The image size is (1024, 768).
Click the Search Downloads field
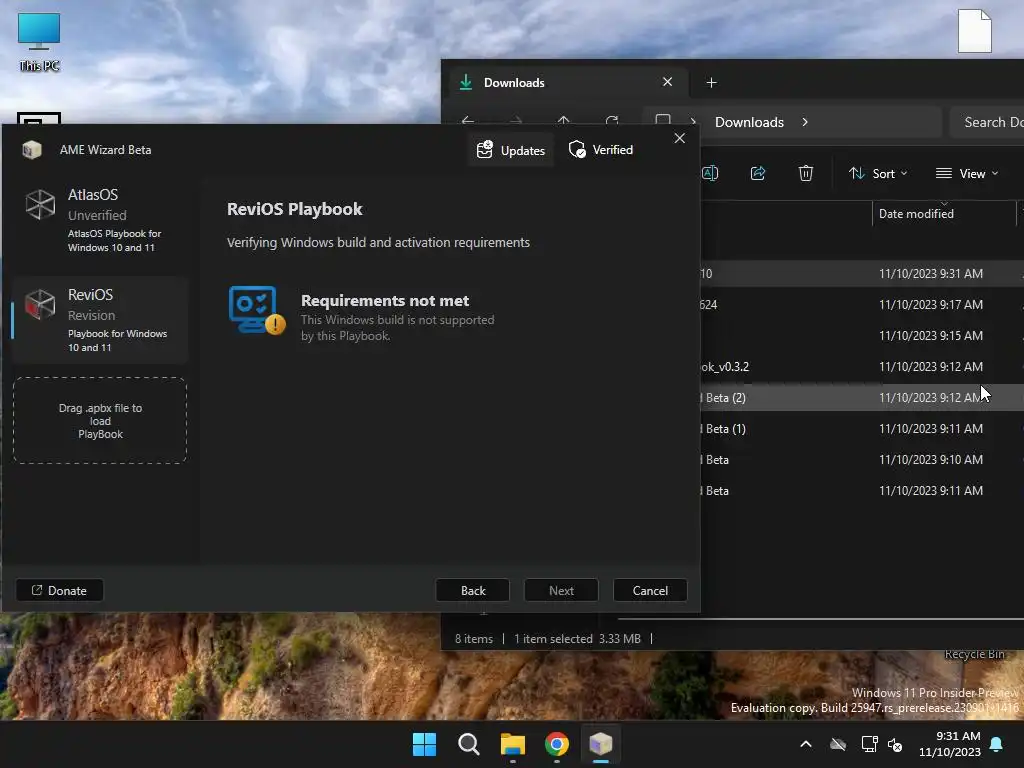tap(987, 123)
